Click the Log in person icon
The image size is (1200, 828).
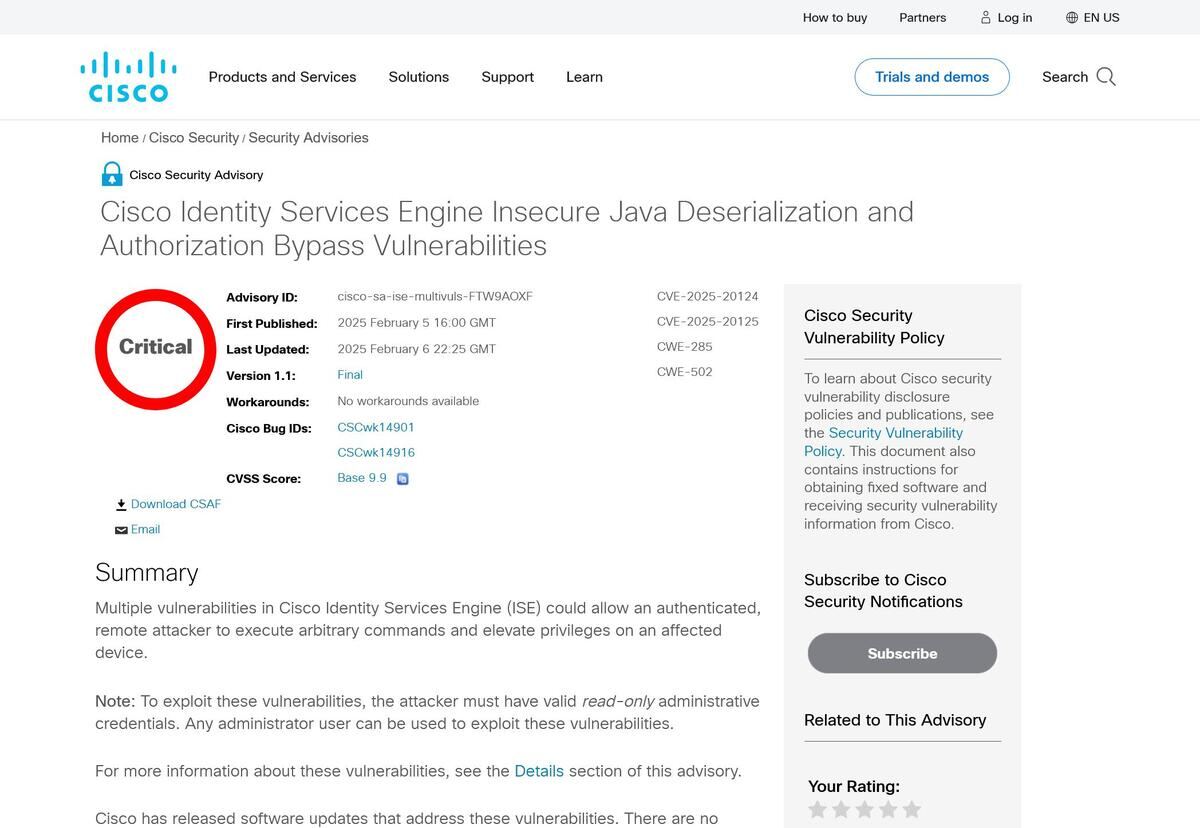(986, 17)
